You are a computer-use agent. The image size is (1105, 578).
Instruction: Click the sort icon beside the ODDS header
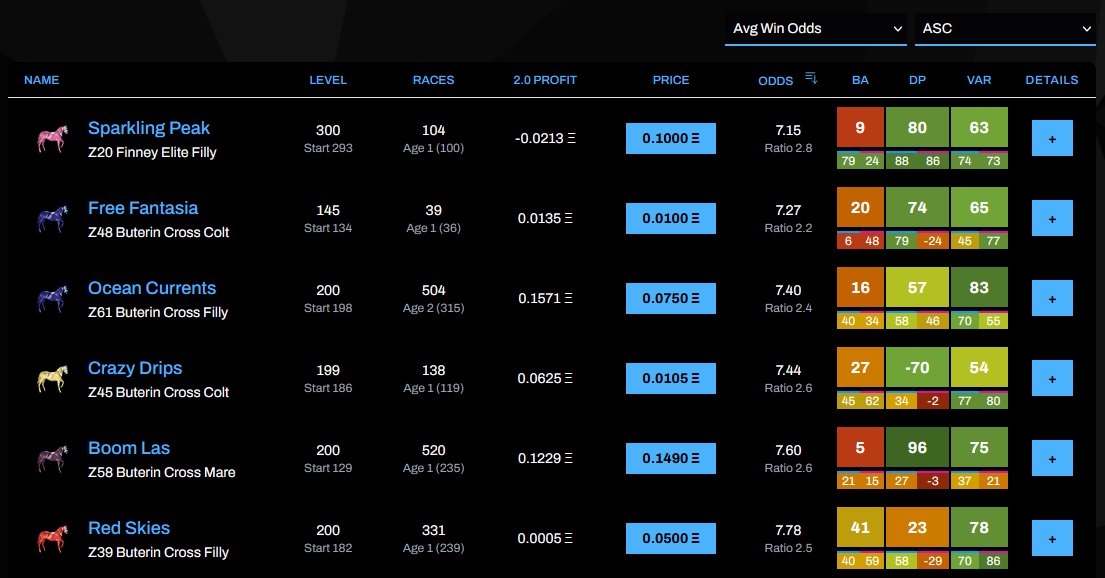(x=810, y=79)
